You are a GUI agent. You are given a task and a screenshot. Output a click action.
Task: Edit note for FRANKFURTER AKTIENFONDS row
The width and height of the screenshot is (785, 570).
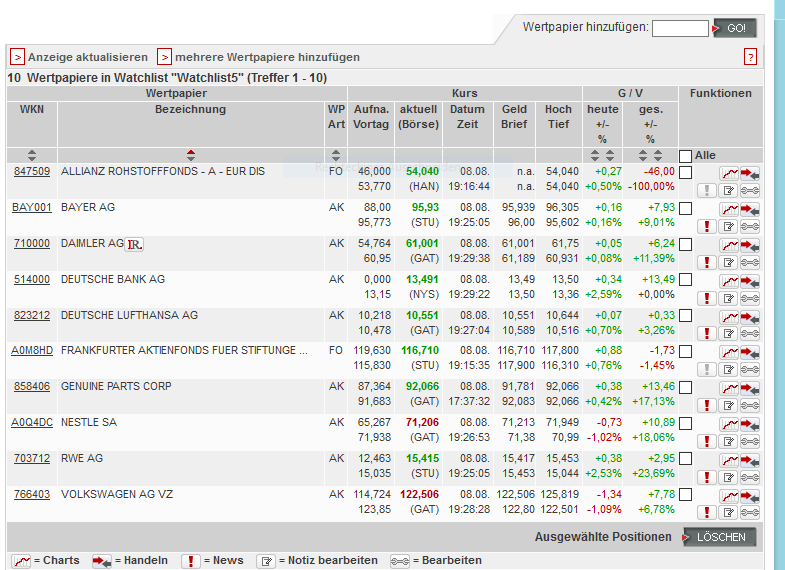[x=728, y=369]
